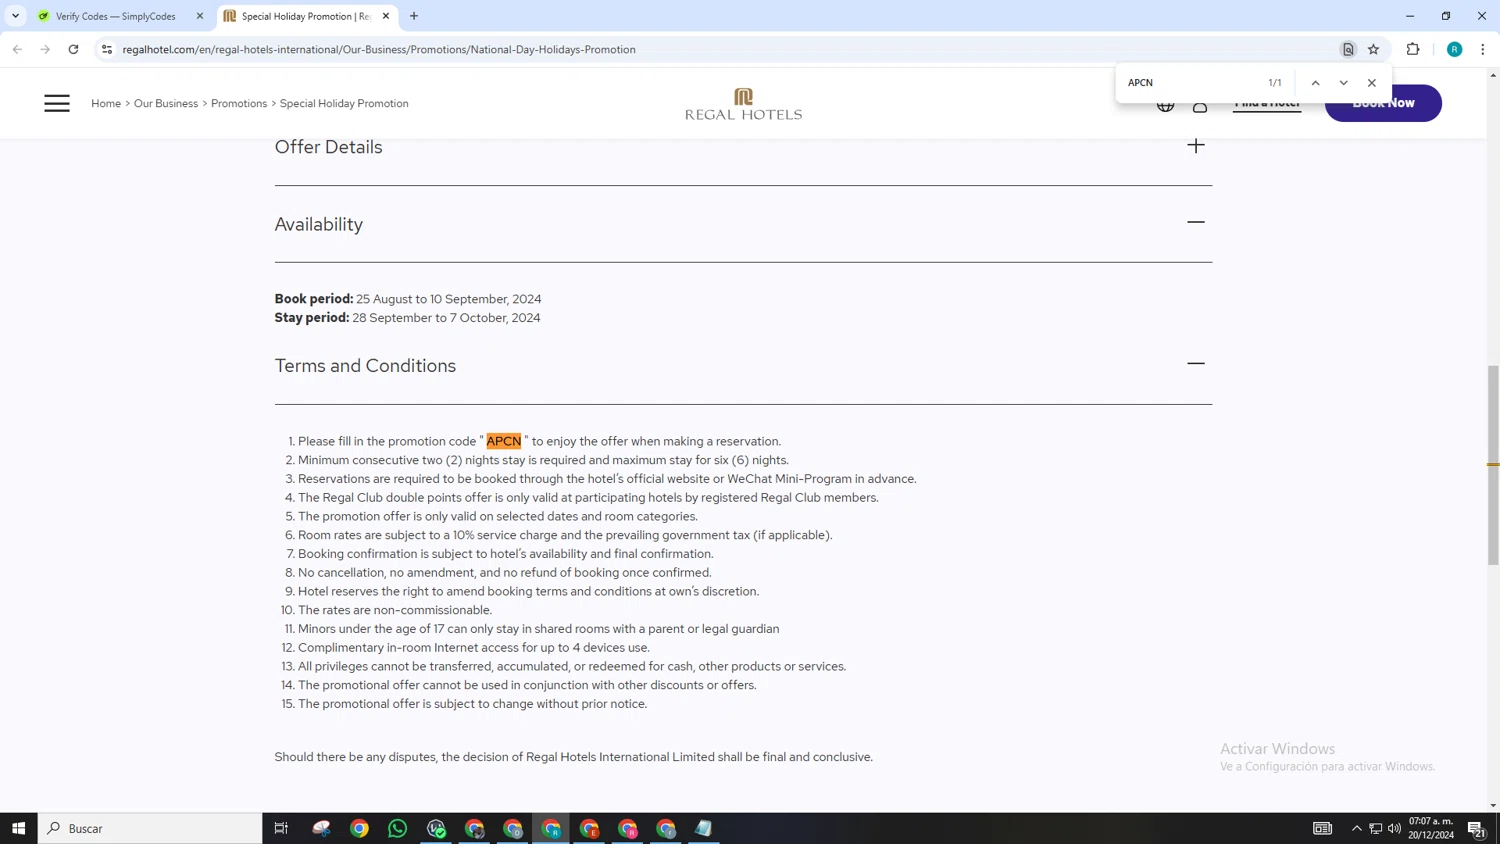This screenshot has width=1500, height=844.
Task: Open Task View in taskbar
Action: (x=281, y=828)
